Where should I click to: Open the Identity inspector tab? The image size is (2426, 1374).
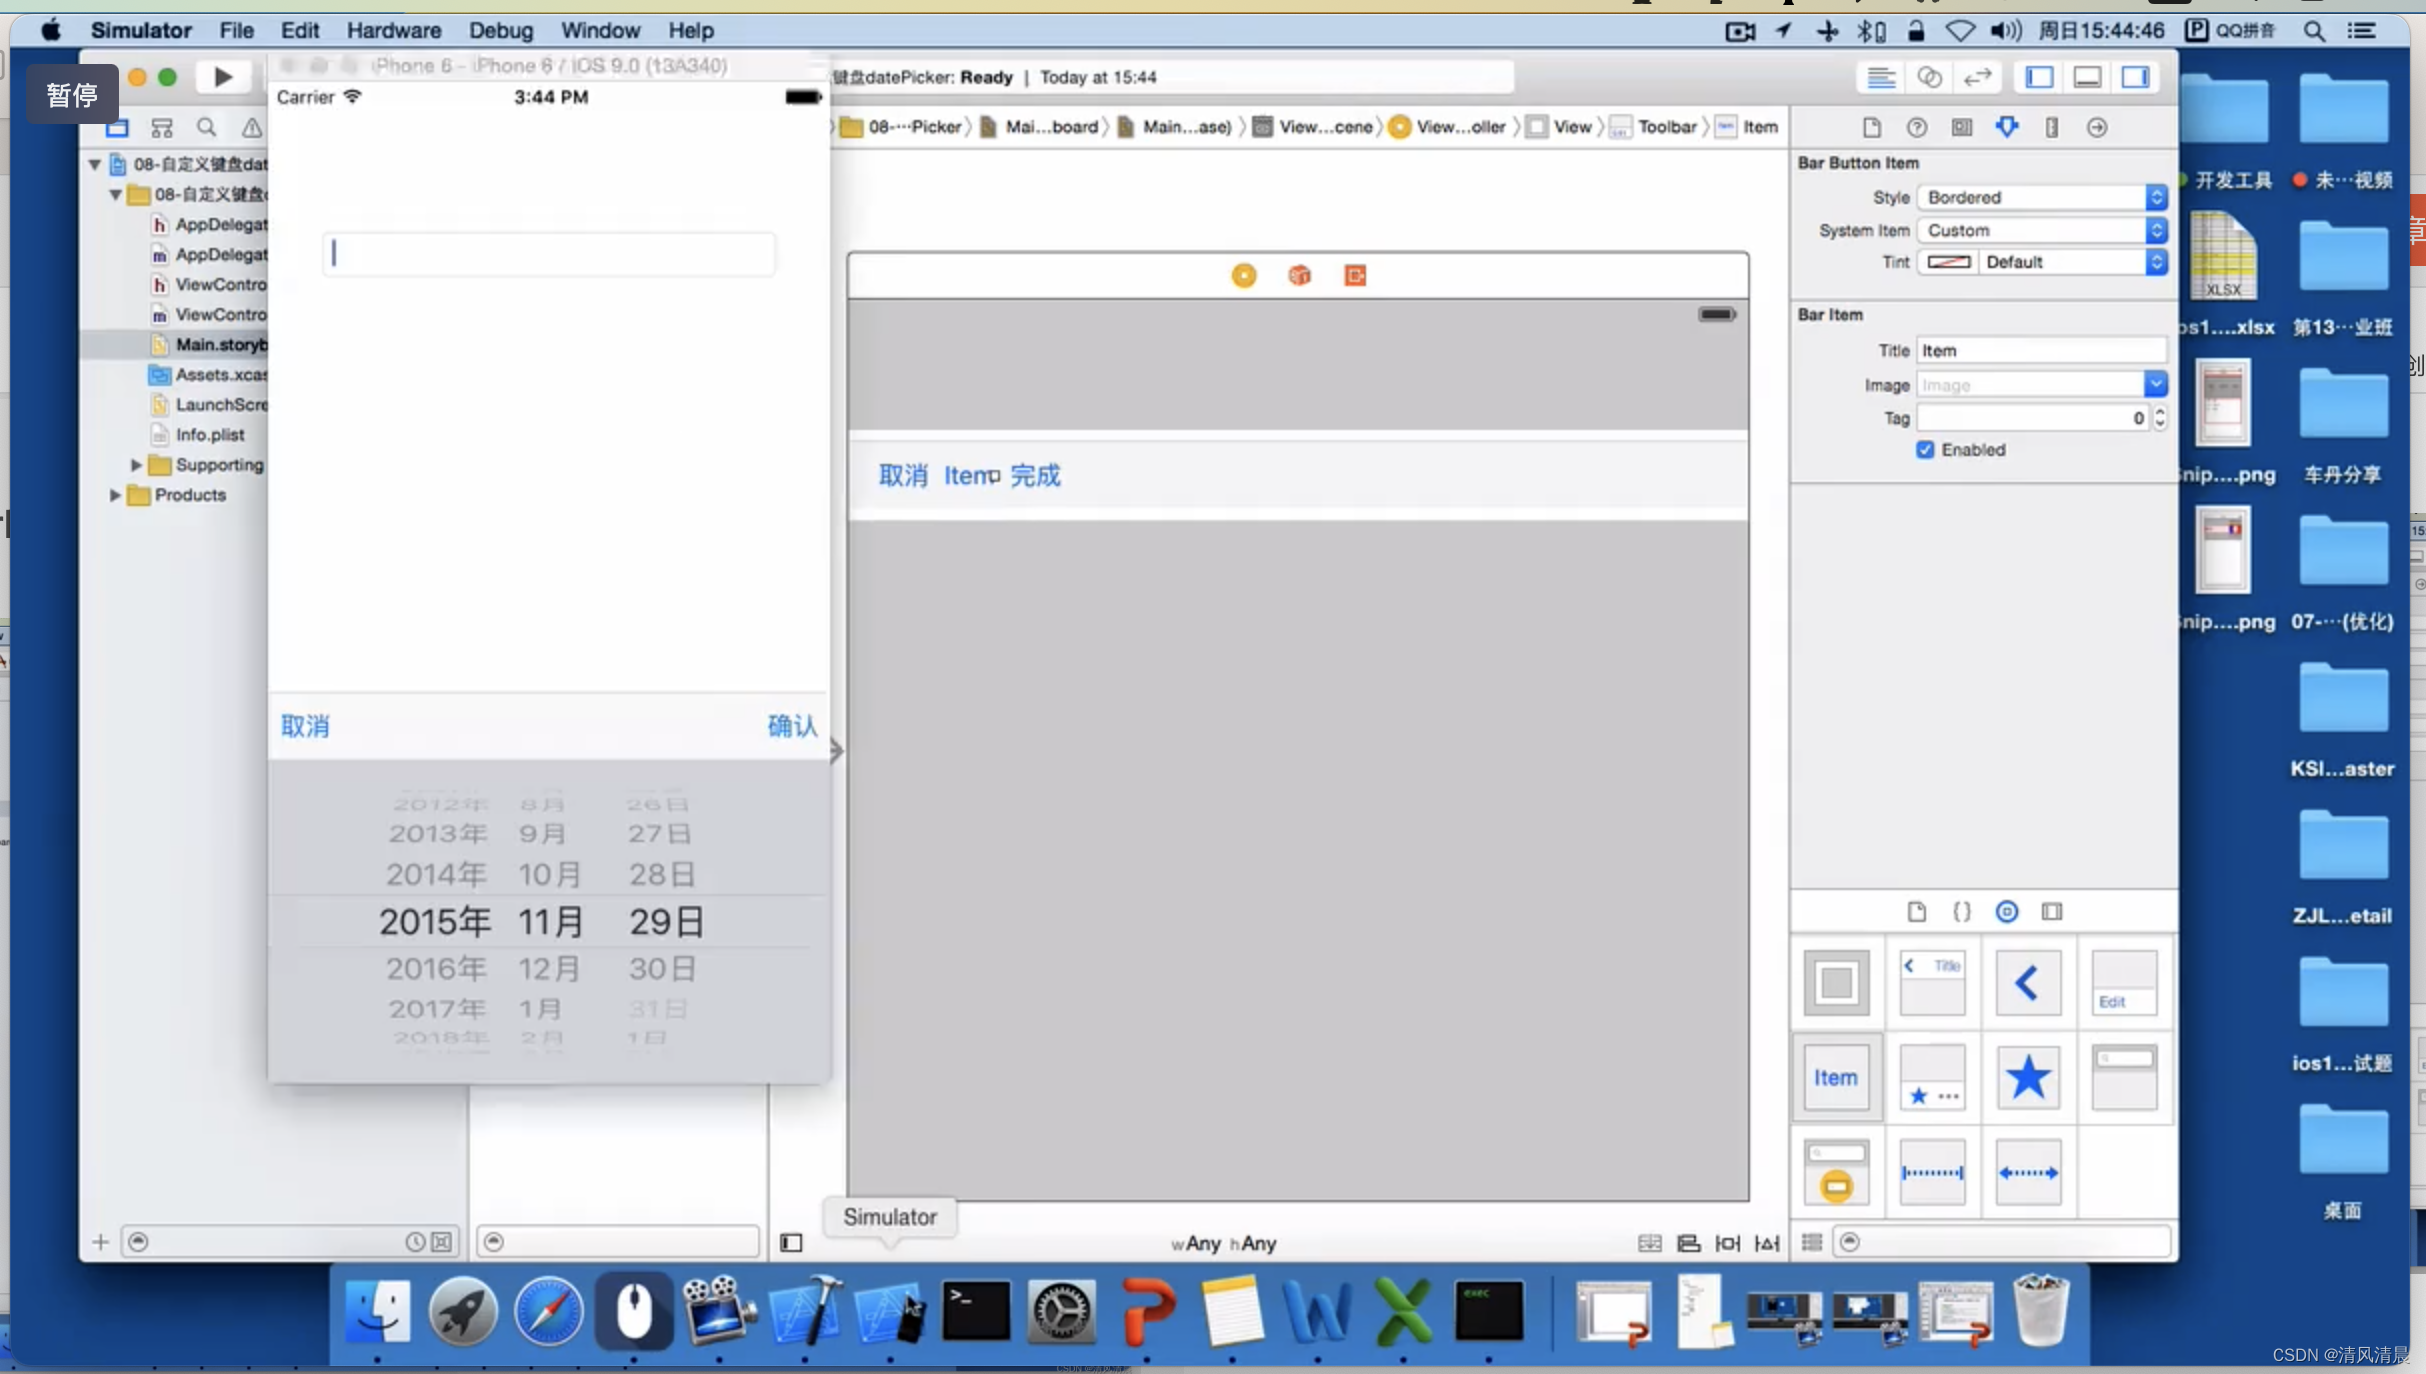[x=1961, y=127]
